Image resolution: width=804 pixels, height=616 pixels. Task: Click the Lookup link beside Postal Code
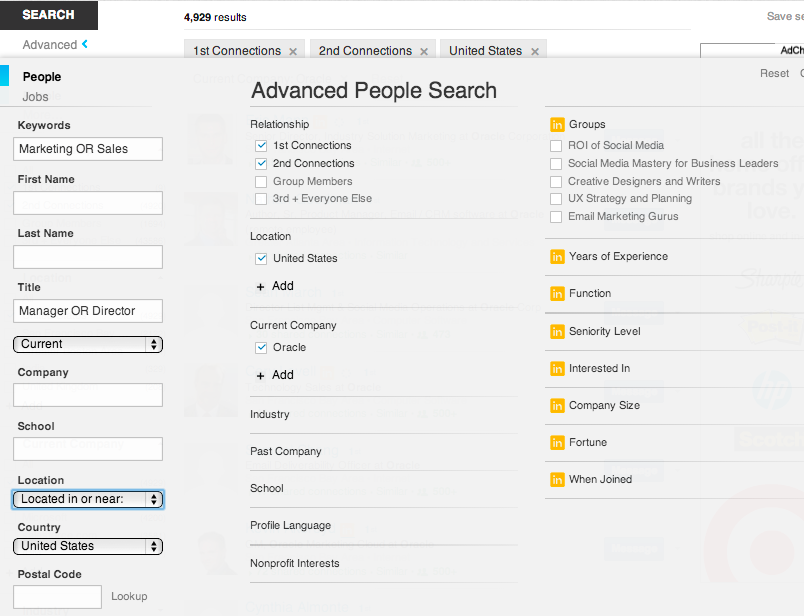(x=129, y=597)
